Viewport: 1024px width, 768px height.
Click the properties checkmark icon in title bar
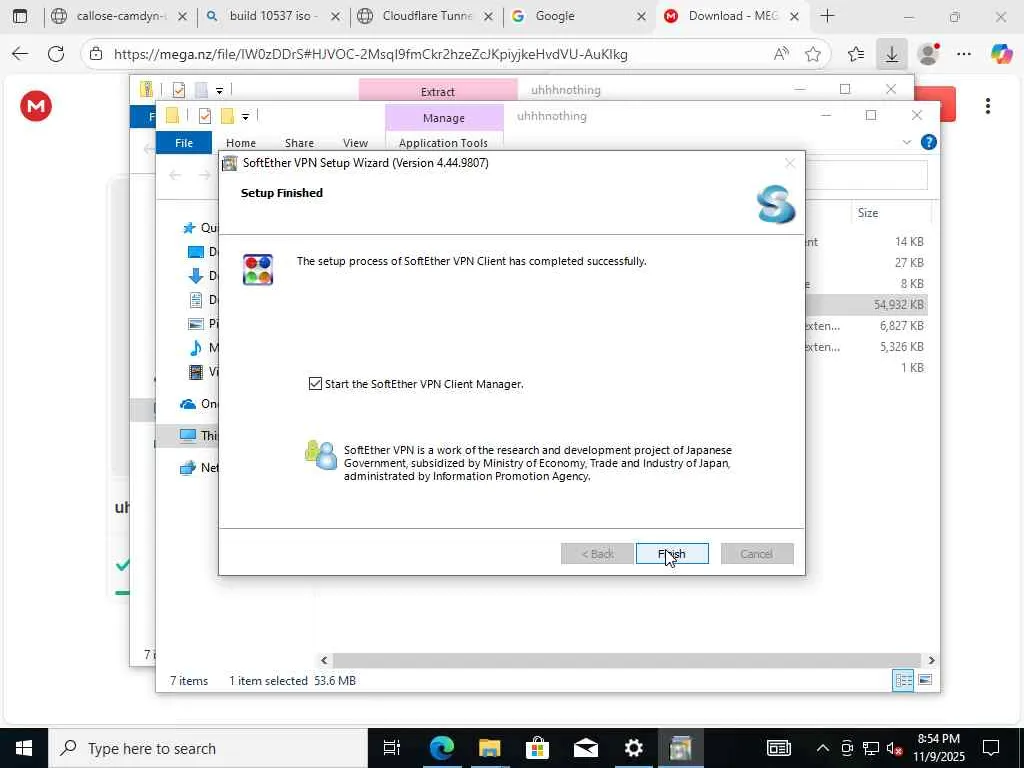pyautogui.click(x=204, y=116)
